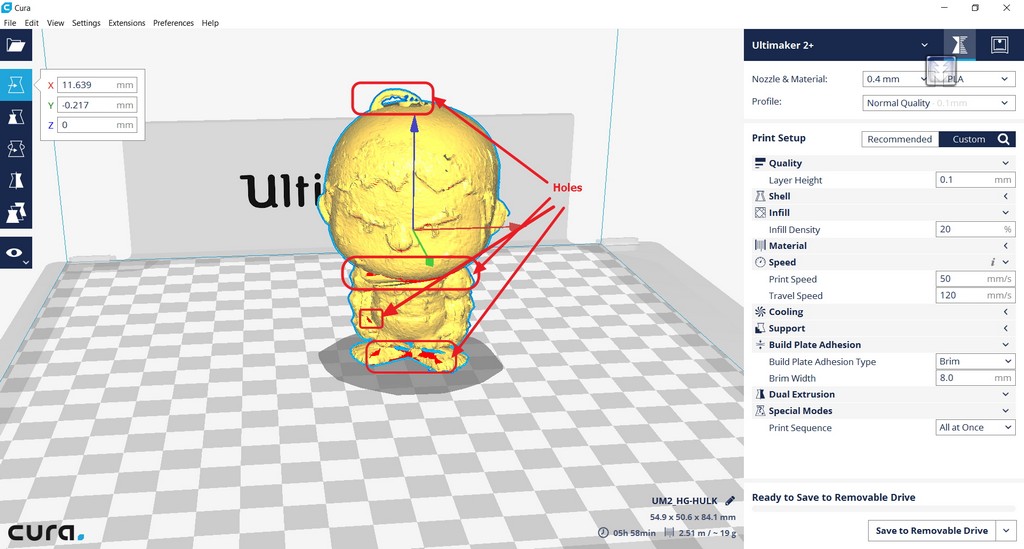
Task: Click pencil icon to rename UM2_HG-HULK
Action: (730, 501)
